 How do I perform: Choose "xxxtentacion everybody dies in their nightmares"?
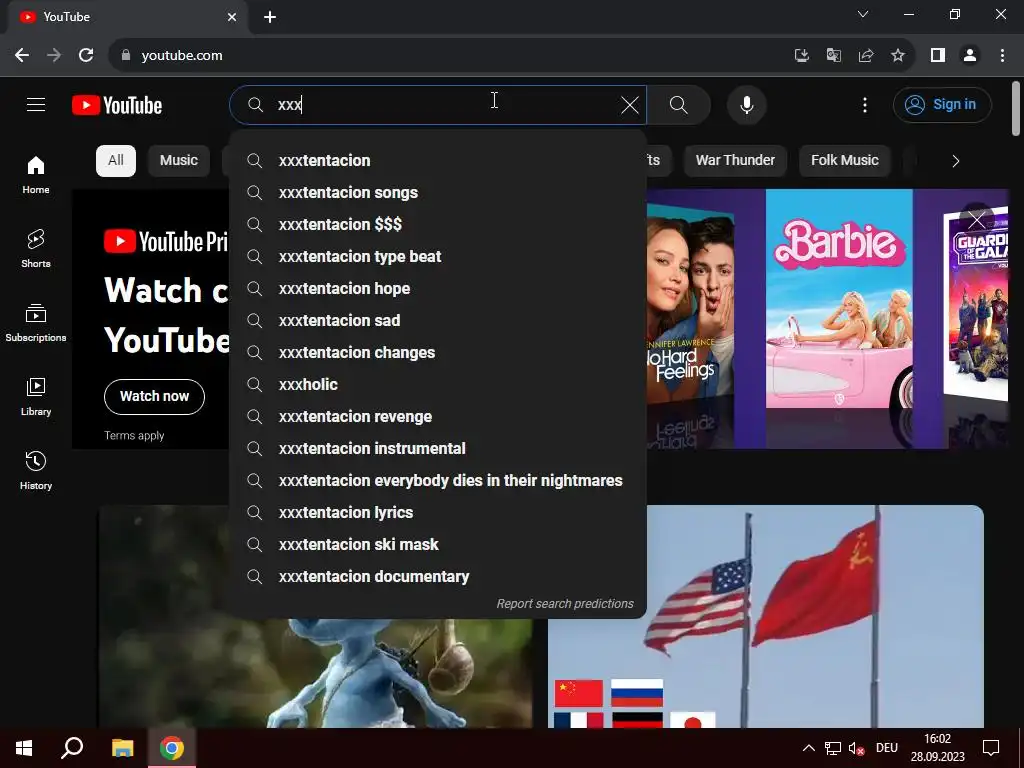click(438, 481)
